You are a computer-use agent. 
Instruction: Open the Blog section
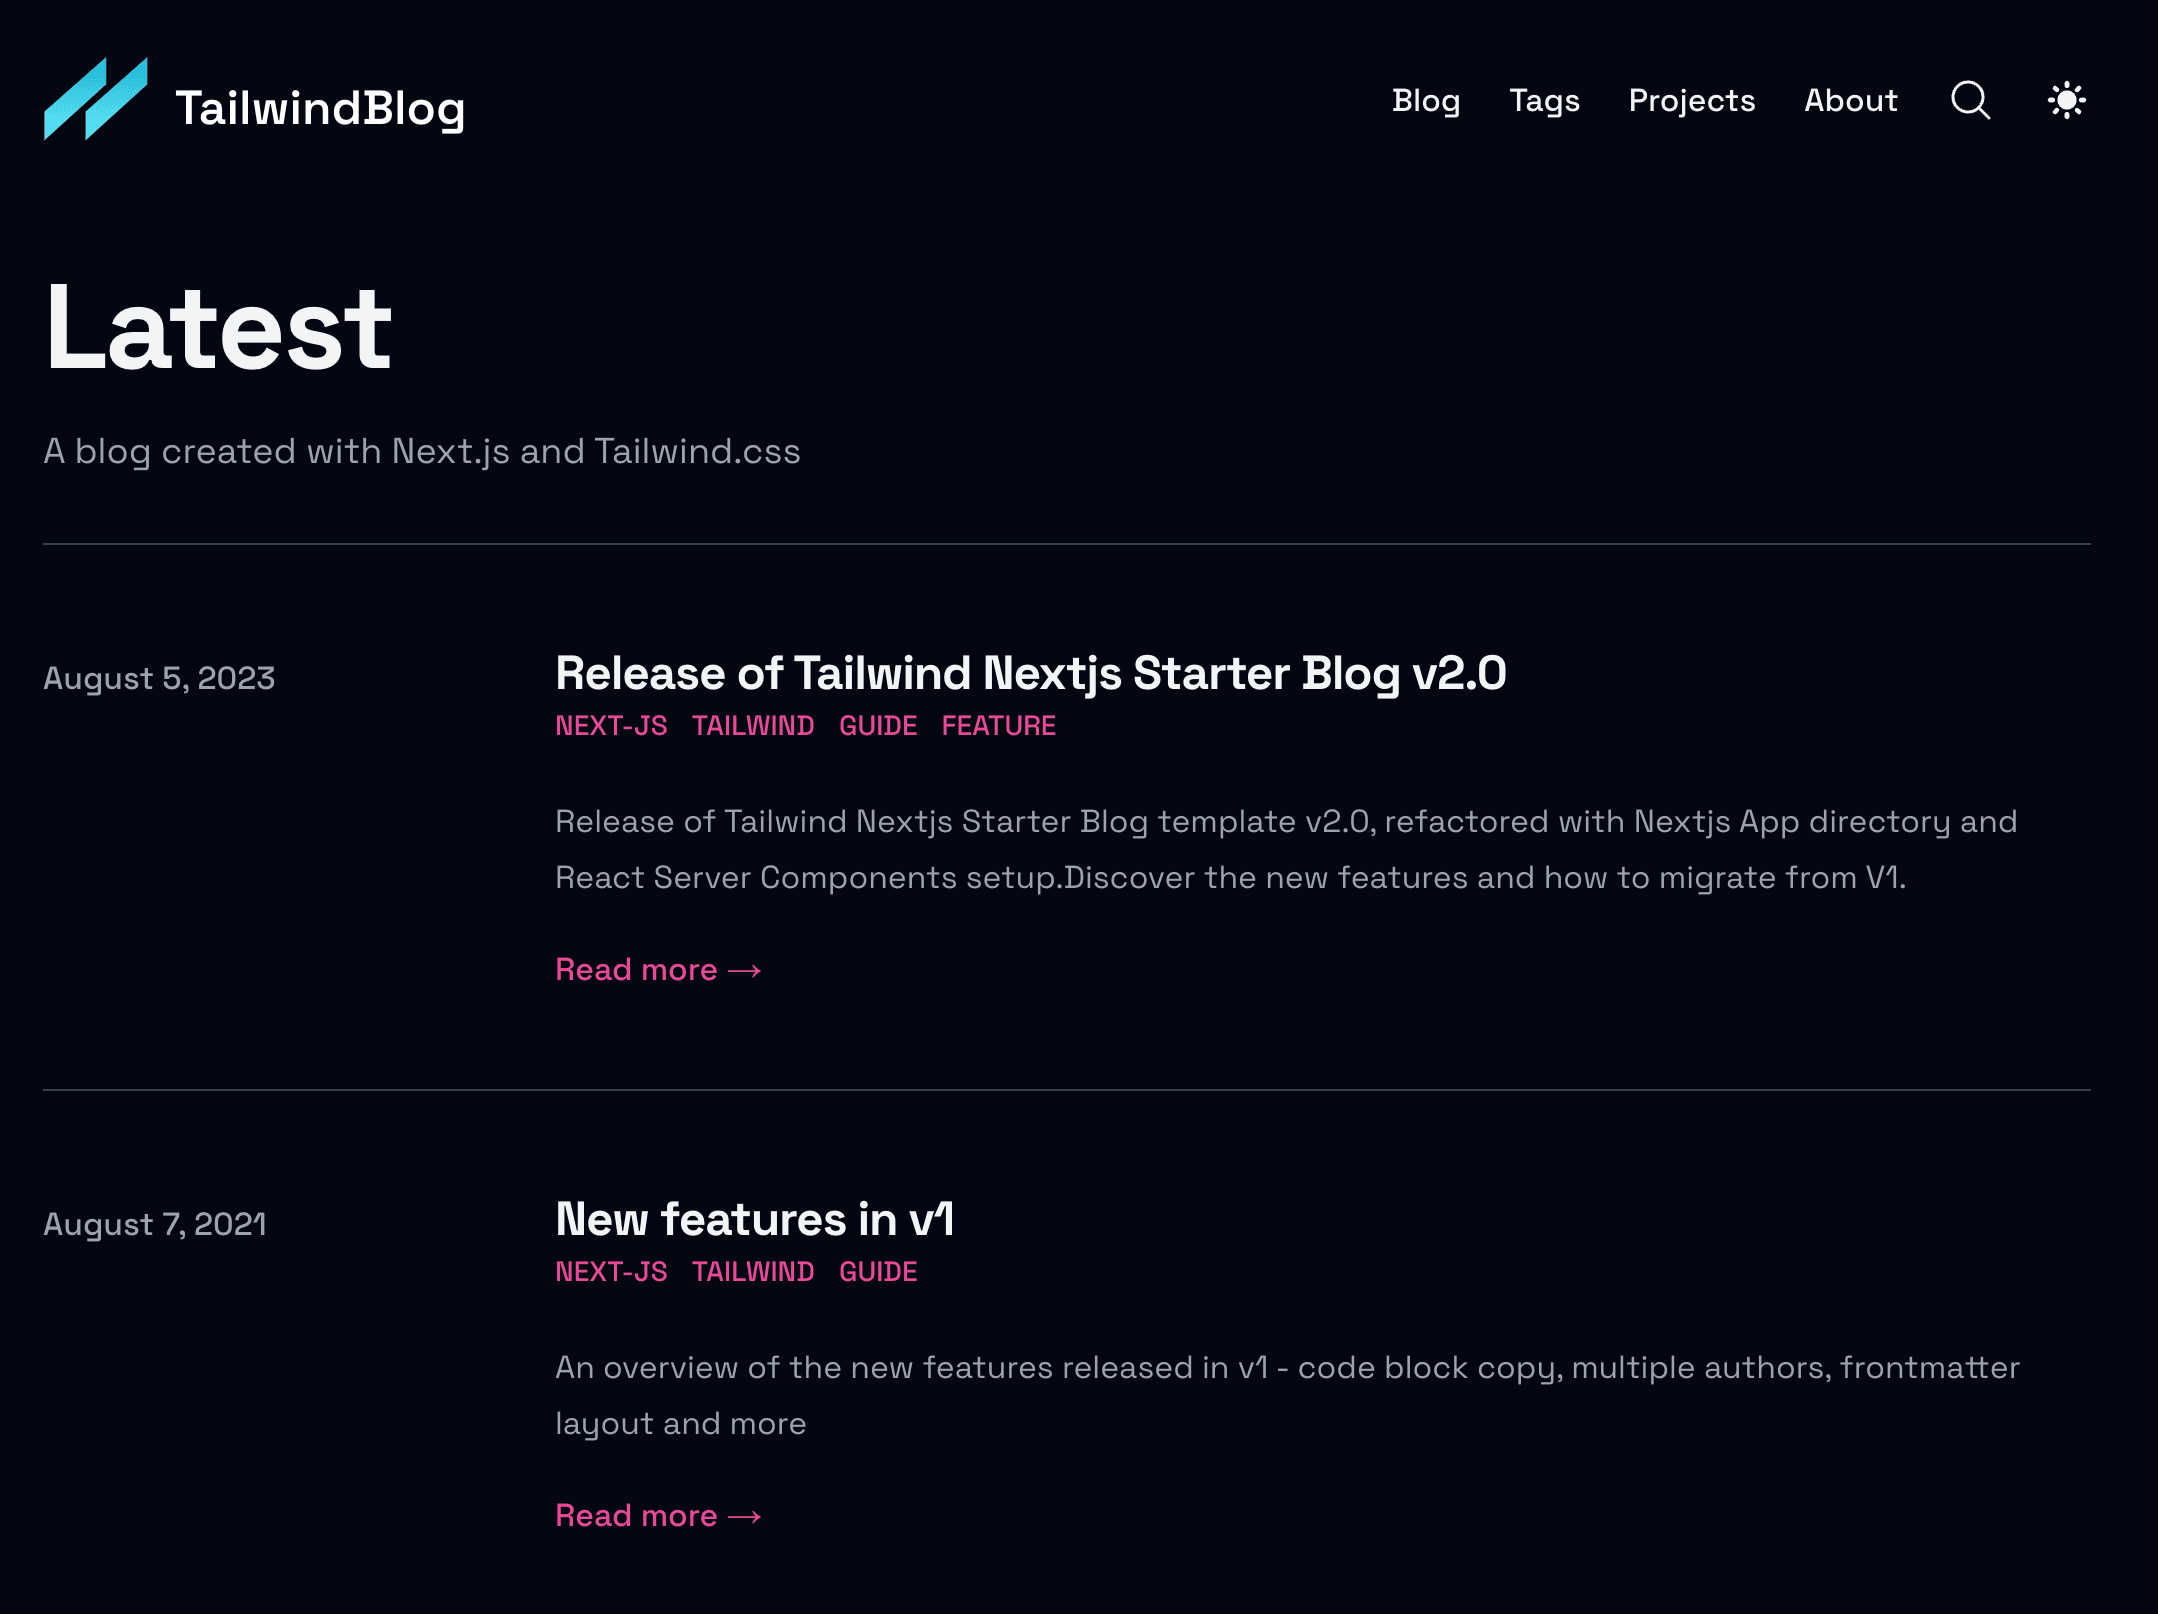(x=1427, y=100)
